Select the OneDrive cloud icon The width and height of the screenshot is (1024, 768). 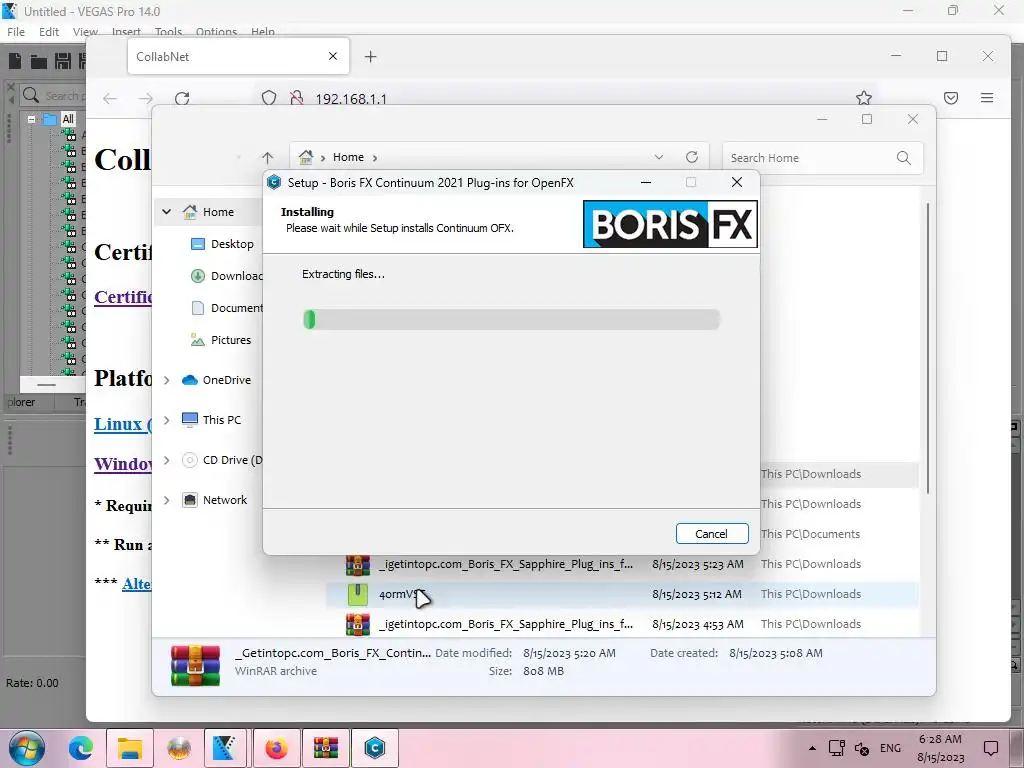pos(189,380)
